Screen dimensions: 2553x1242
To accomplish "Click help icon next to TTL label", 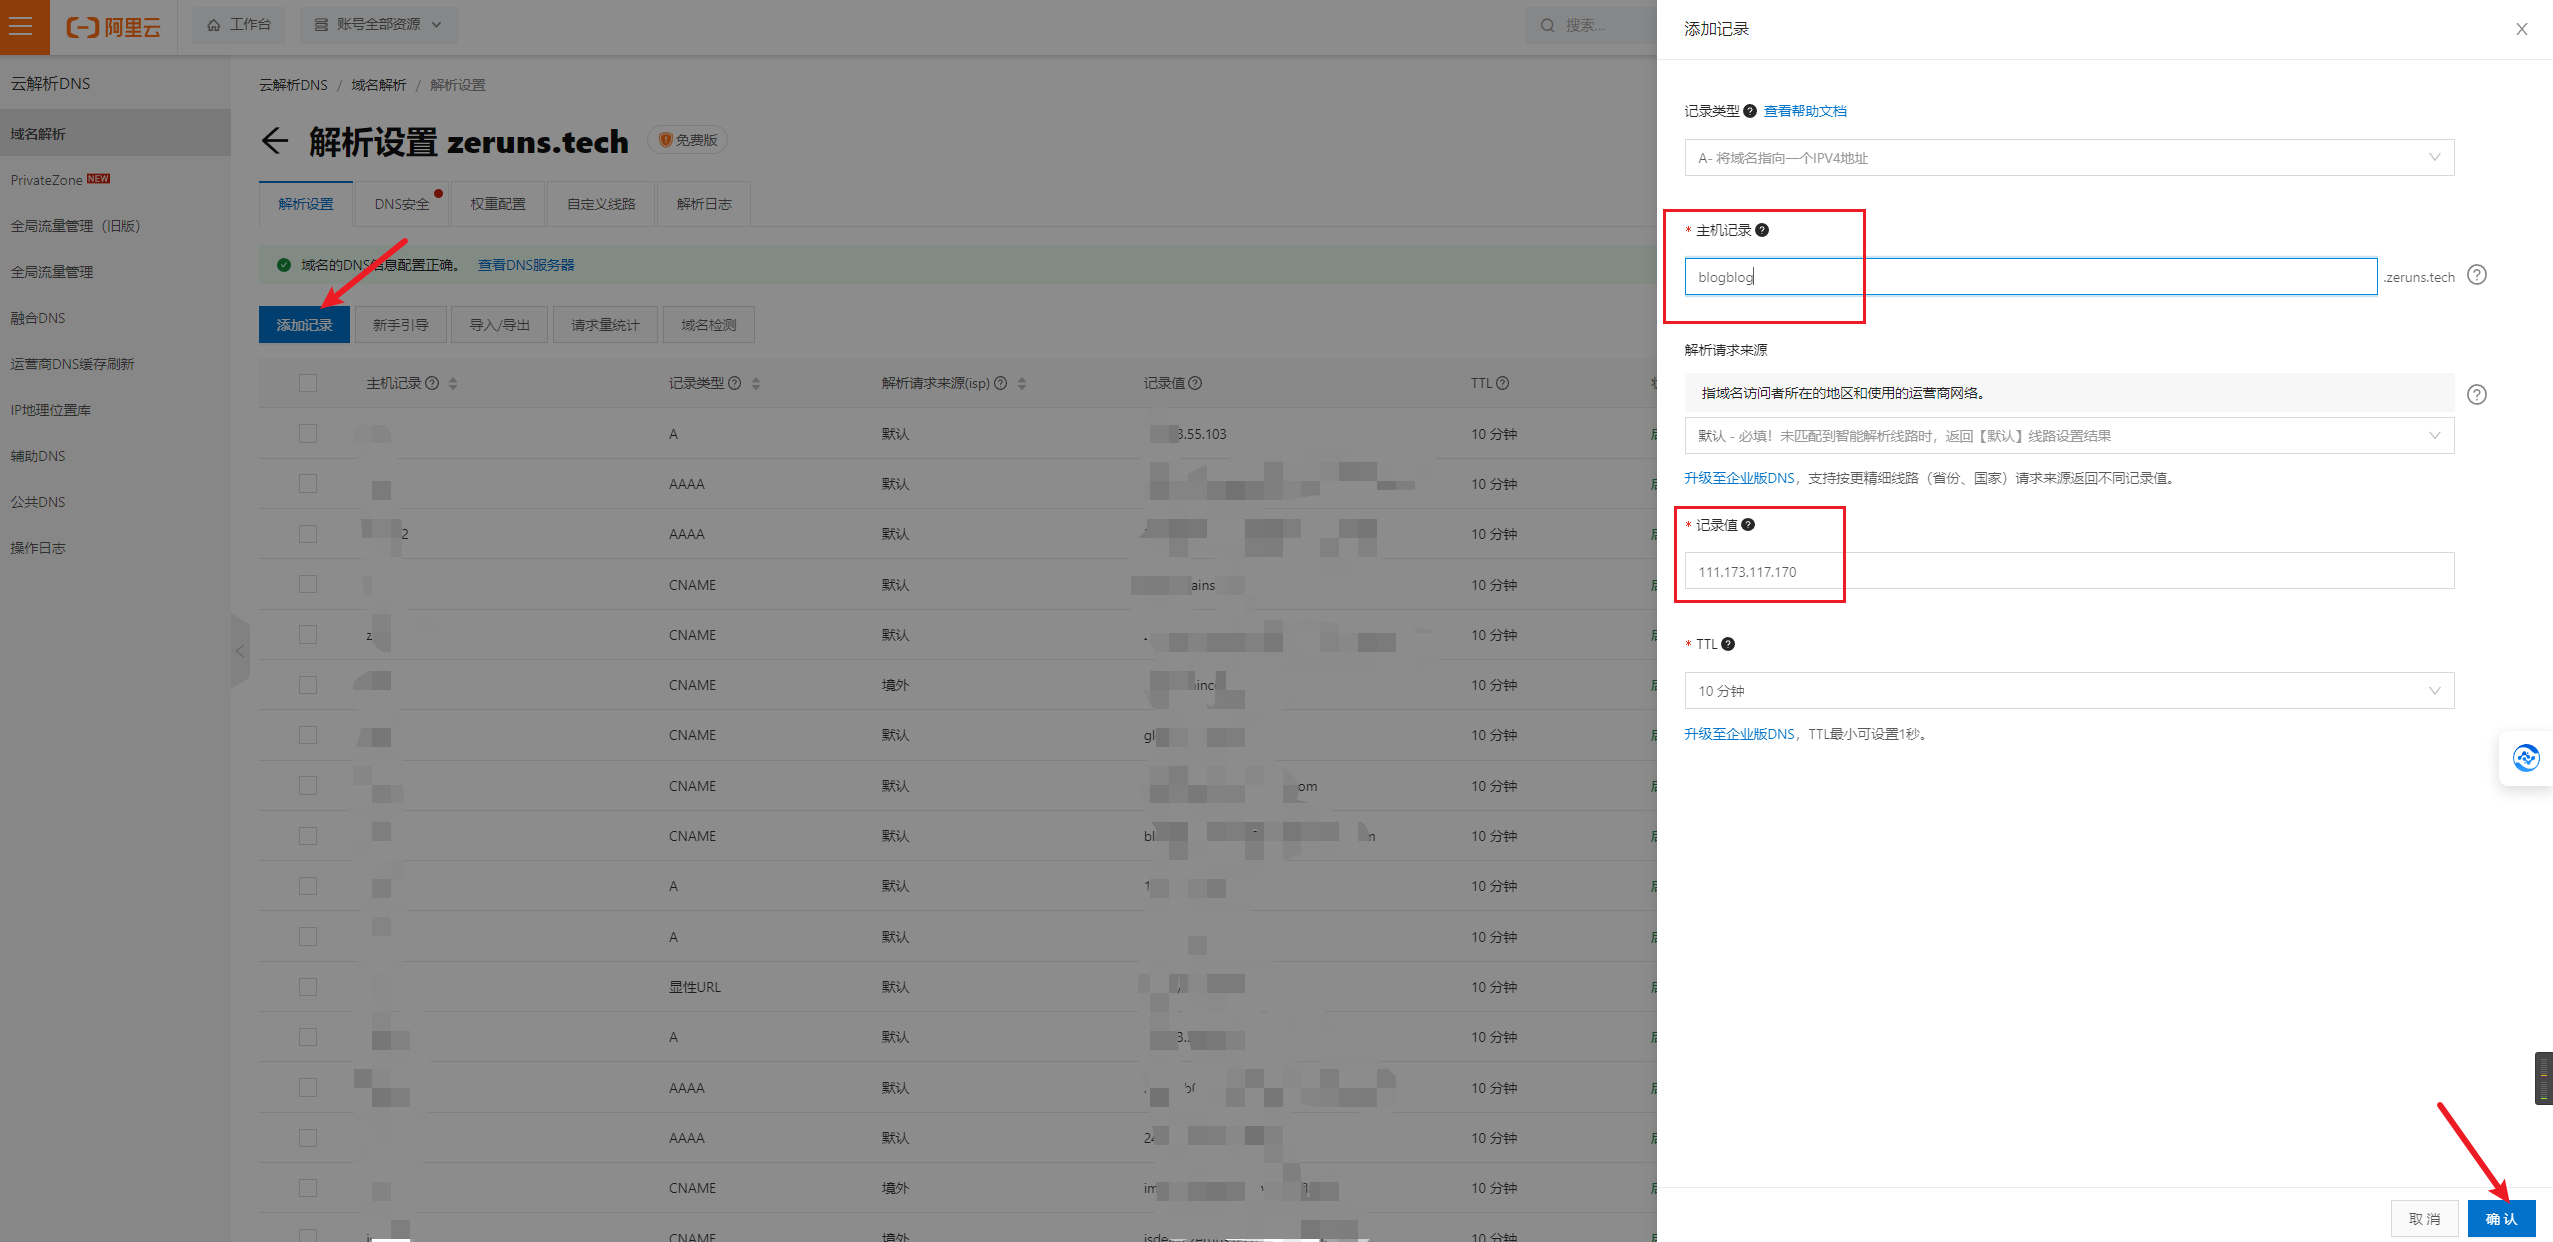I will [1728, 644].
